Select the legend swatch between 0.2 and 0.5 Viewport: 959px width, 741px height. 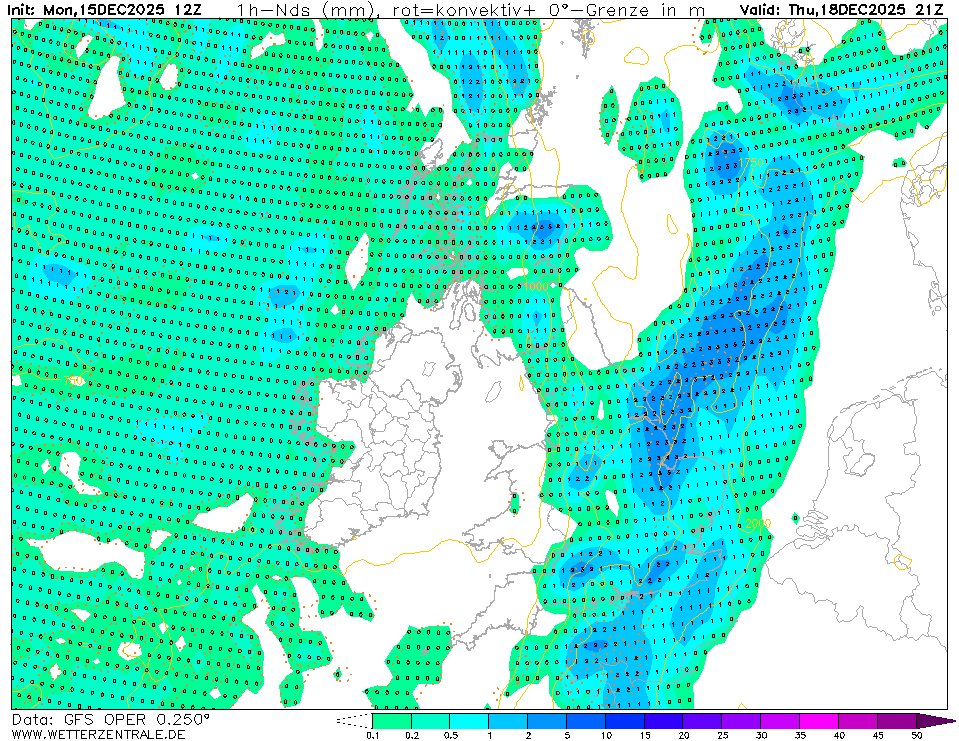[x=430, y=720]
